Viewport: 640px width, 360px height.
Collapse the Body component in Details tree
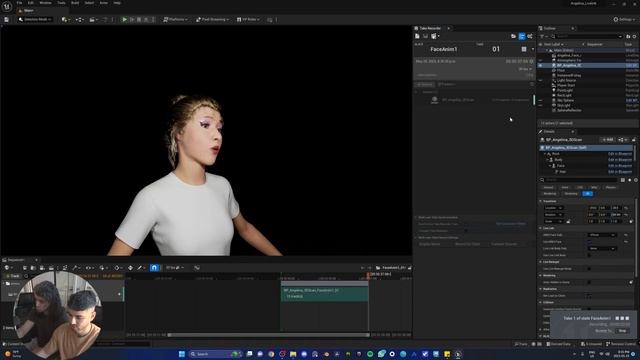click(547, 160)
